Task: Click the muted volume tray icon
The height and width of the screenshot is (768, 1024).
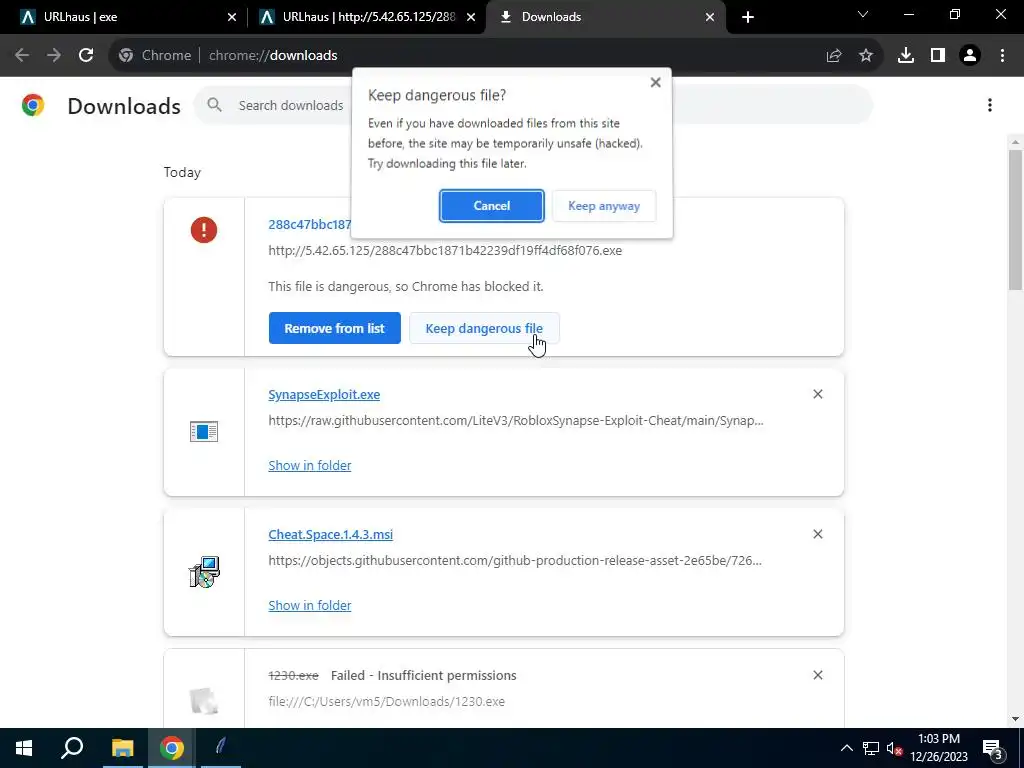Action: pyautogui.click(x=894, y=748)
